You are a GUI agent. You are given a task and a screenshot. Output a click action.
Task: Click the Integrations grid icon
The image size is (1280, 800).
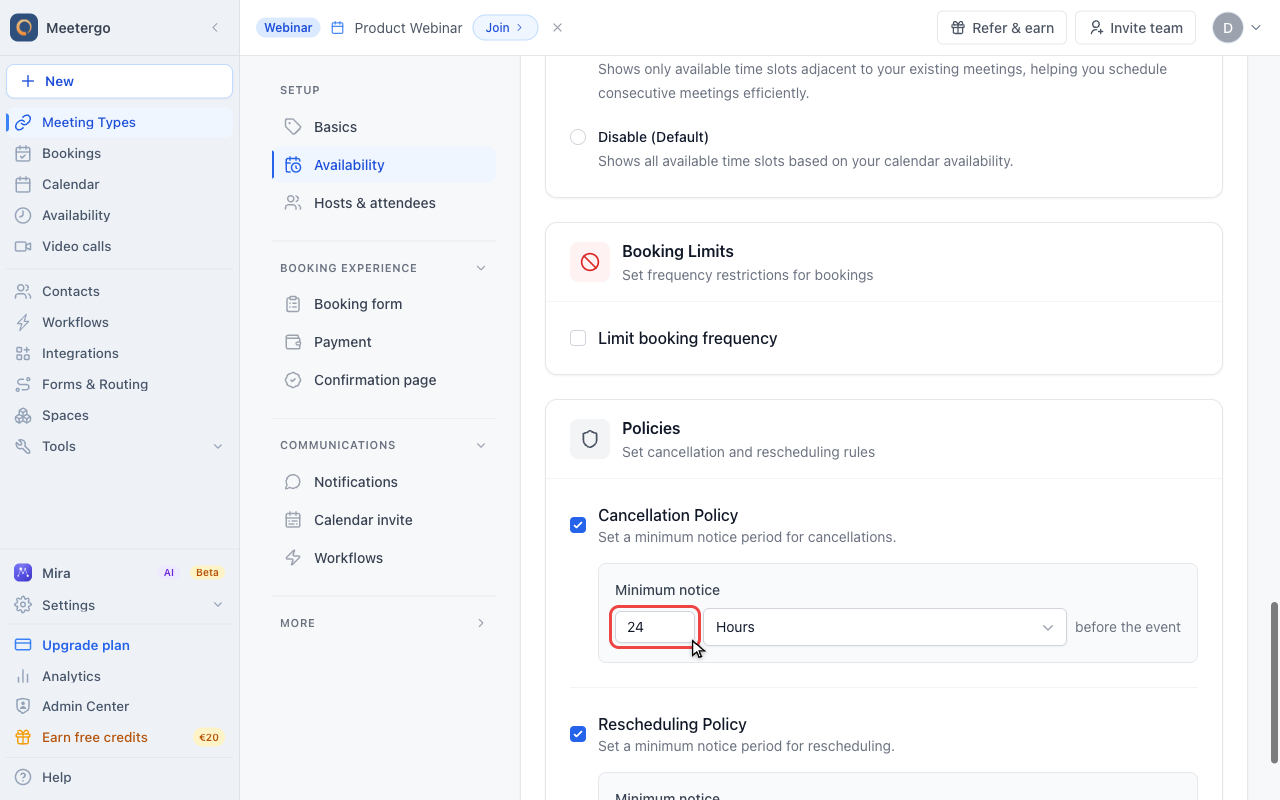(23, 353)
